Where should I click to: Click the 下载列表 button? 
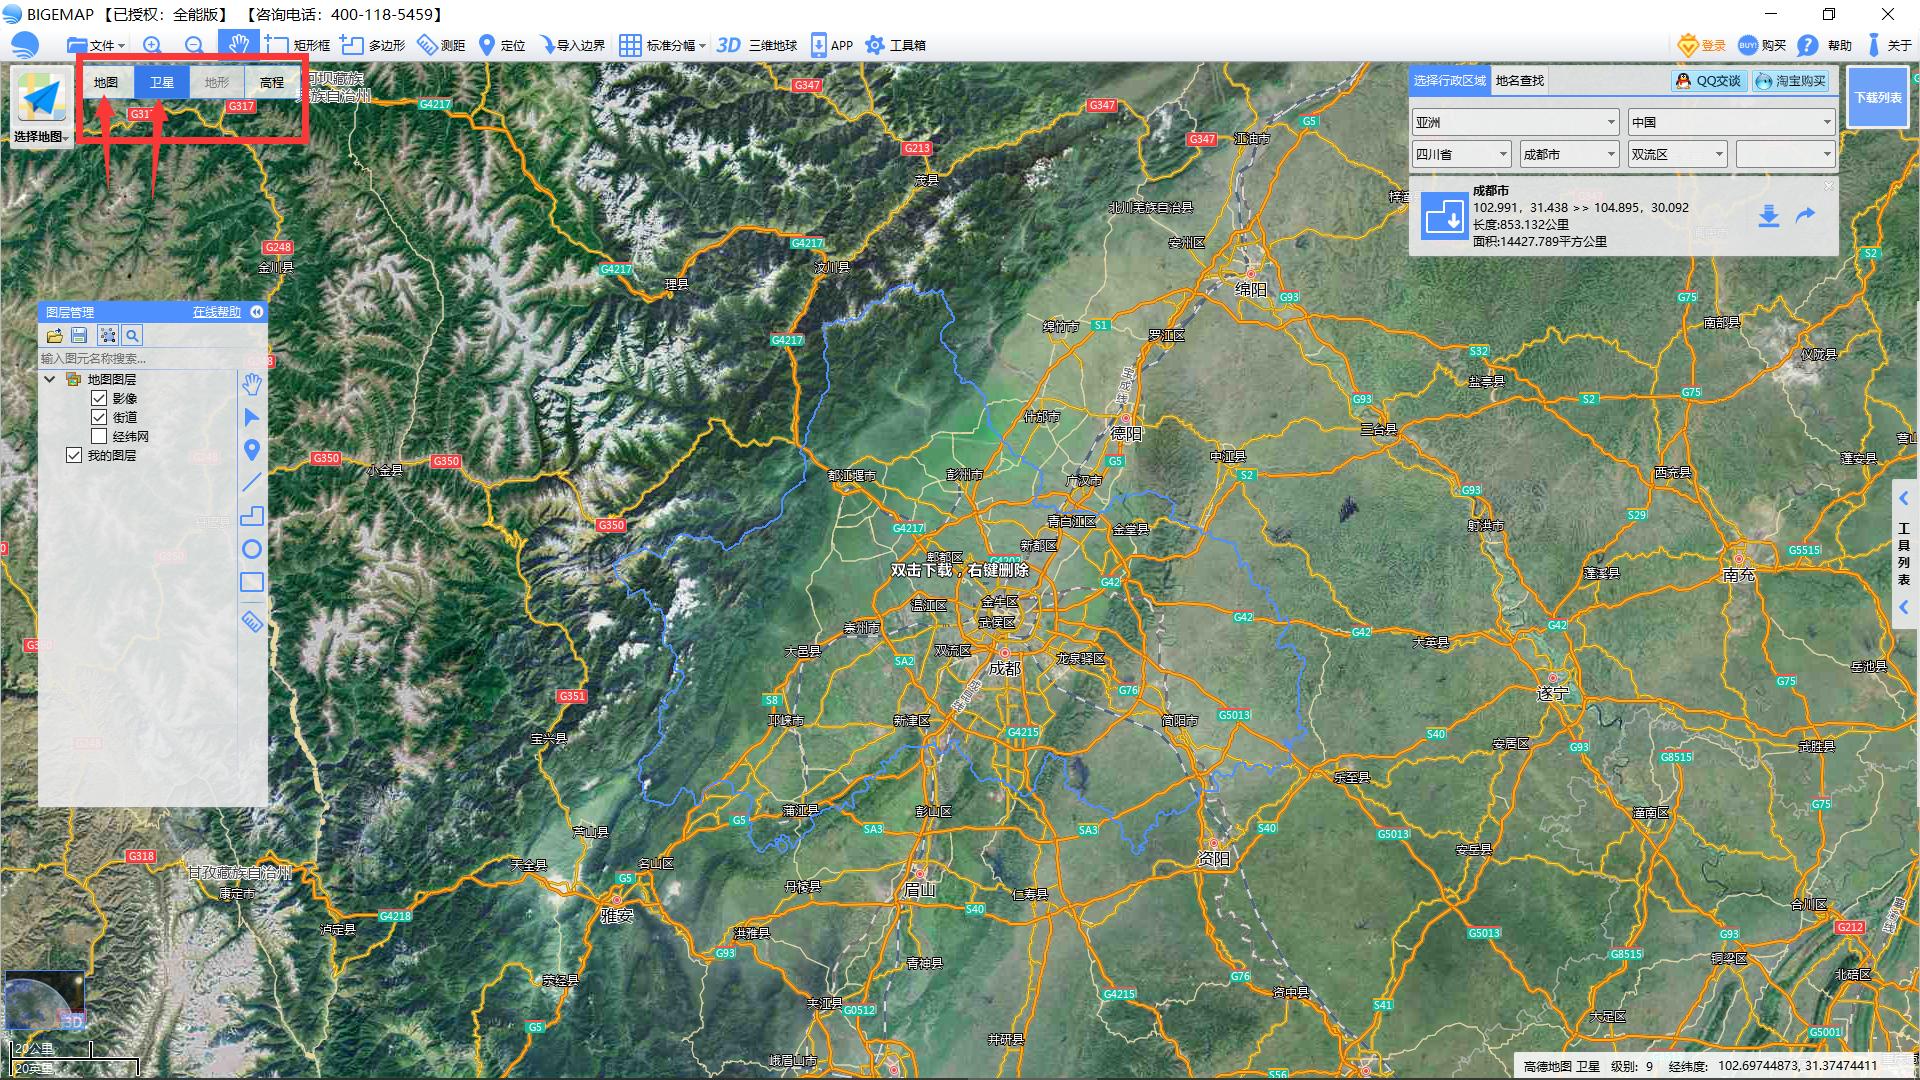(1877, 97)
